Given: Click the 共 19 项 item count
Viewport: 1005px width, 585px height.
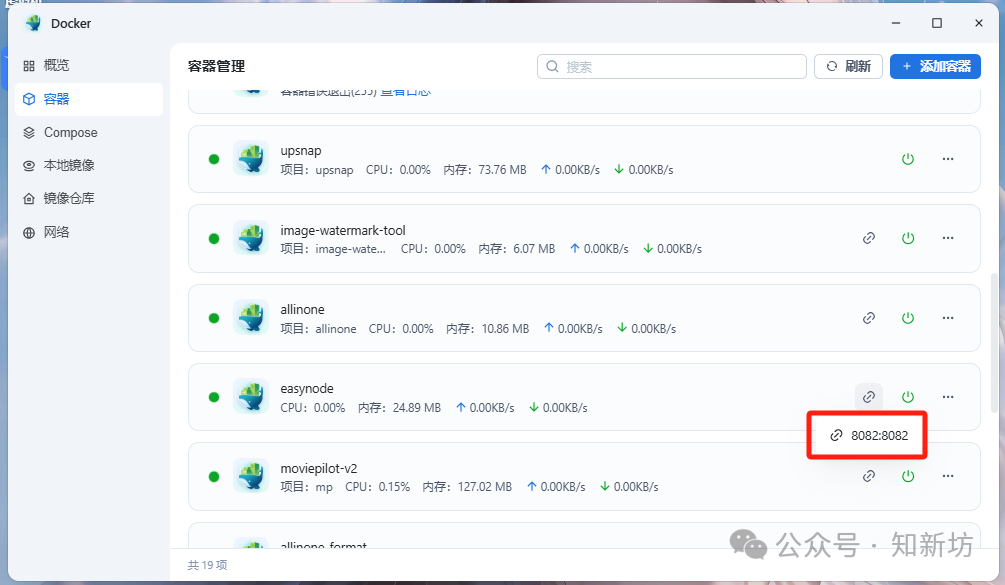Looking at the screenshot, I should (x=207, y=565).
